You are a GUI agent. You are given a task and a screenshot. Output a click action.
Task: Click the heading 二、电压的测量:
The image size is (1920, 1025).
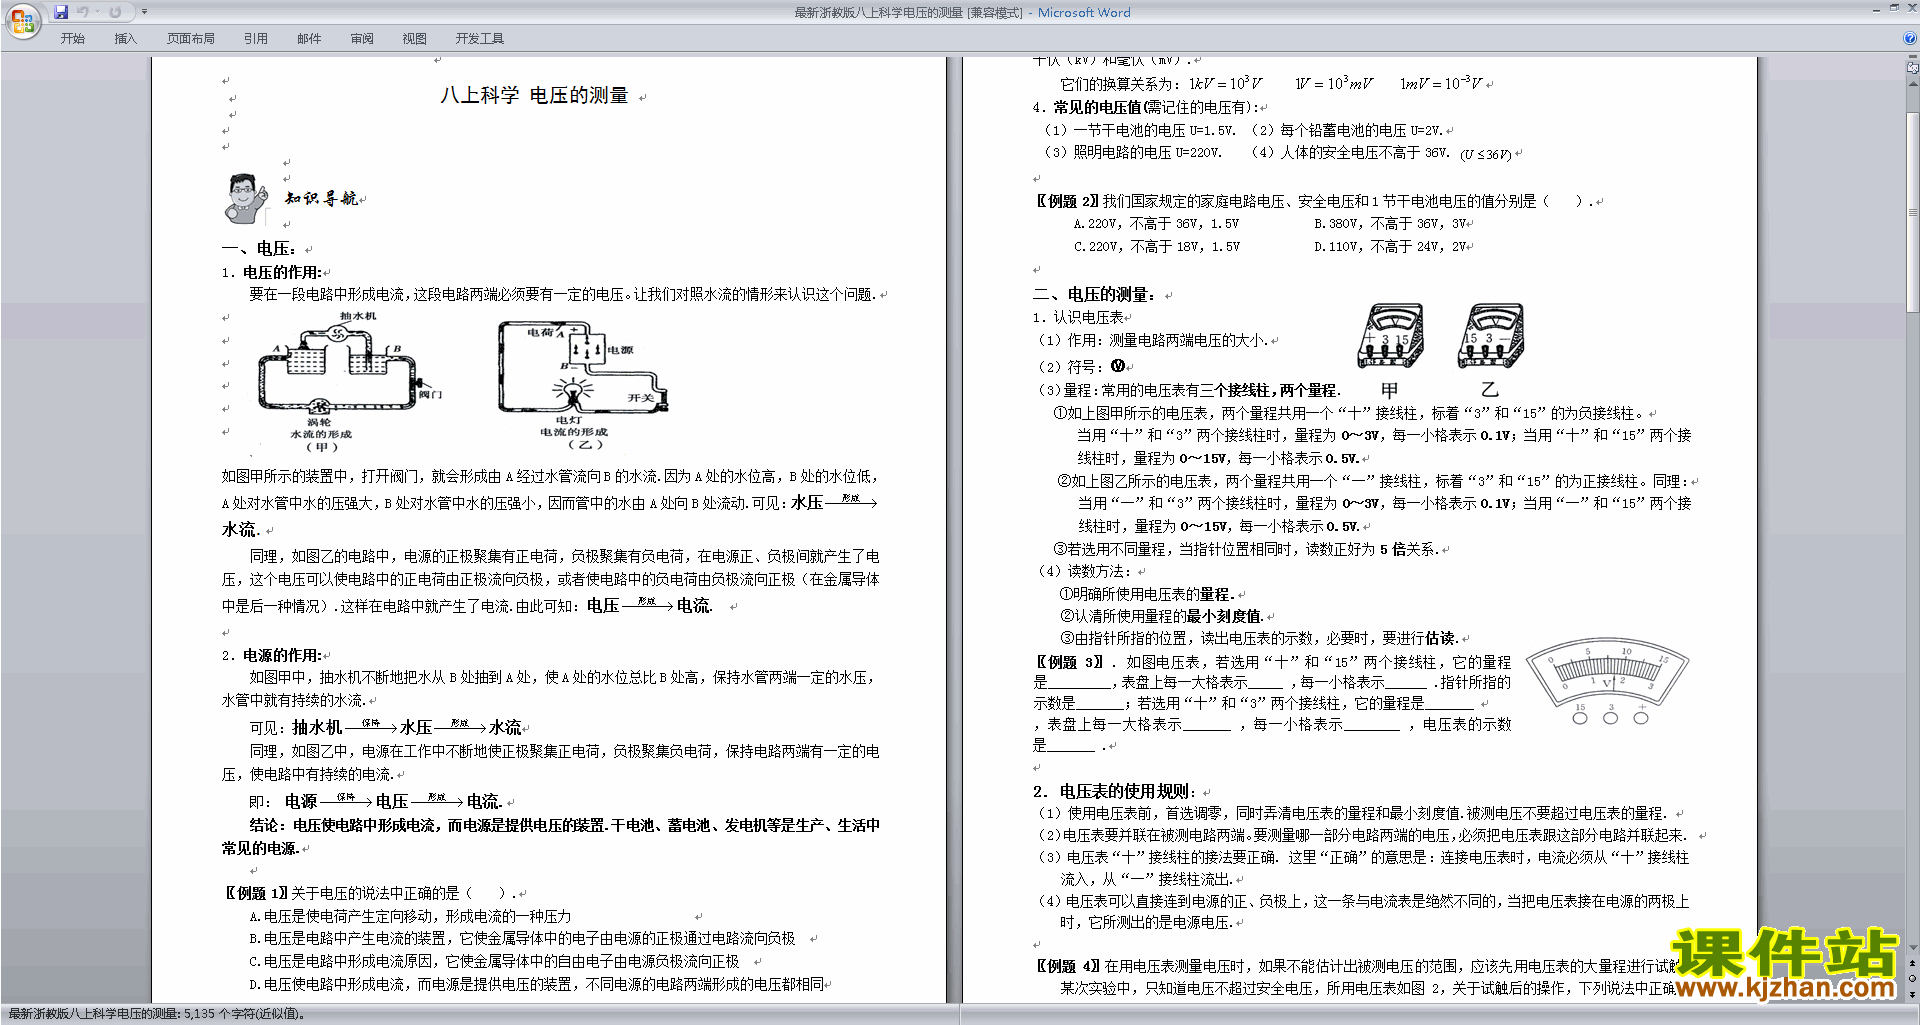coord(1095,294)
